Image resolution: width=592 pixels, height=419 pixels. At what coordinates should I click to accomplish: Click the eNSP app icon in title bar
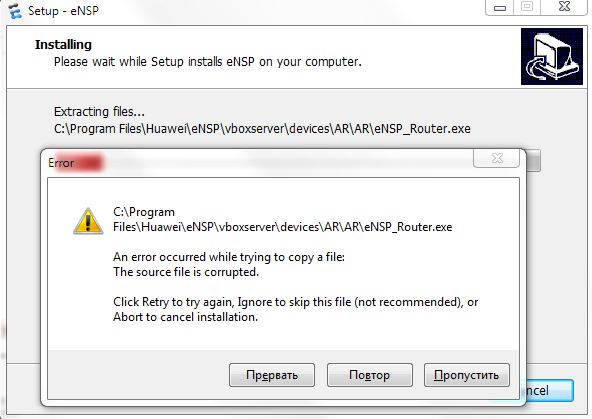click(x=15, y=11)
